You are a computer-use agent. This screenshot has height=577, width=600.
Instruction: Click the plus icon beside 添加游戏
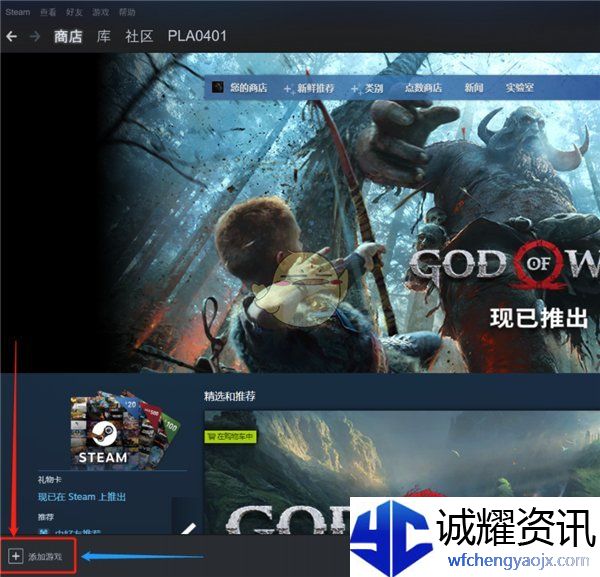tap(16, 556)
